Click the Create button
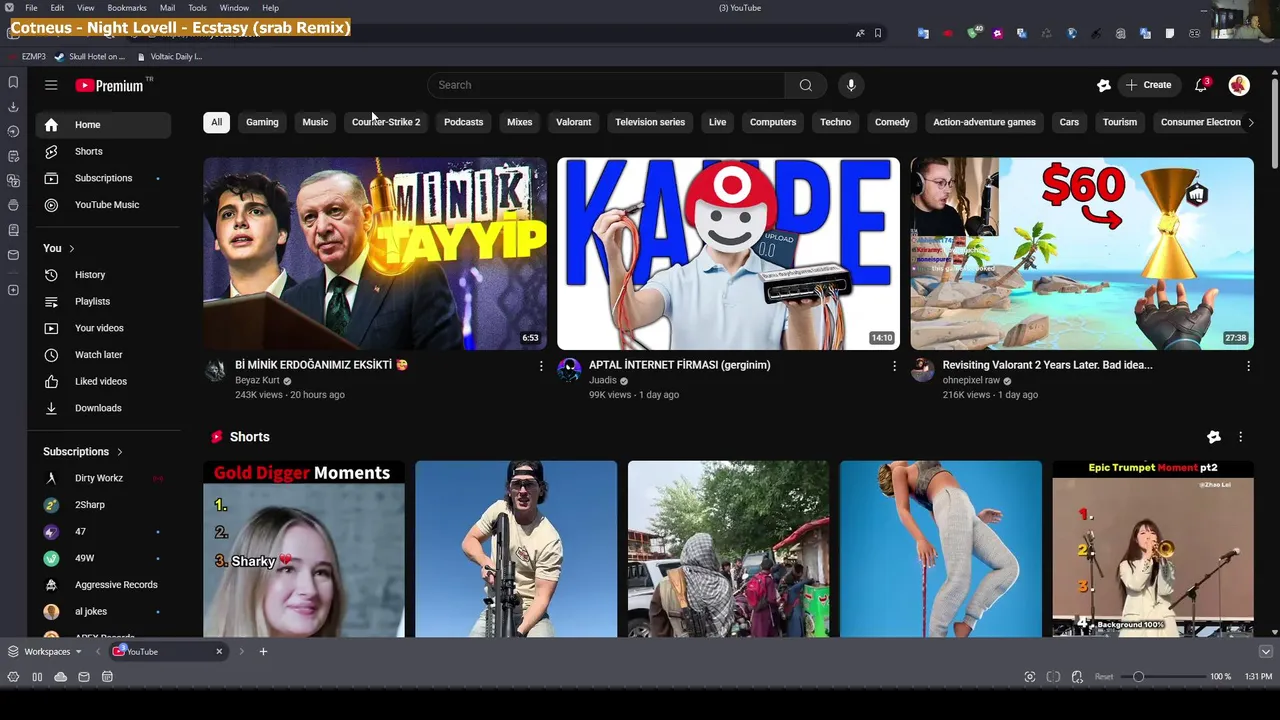The image size is (1280, 720). point(1148,85)
